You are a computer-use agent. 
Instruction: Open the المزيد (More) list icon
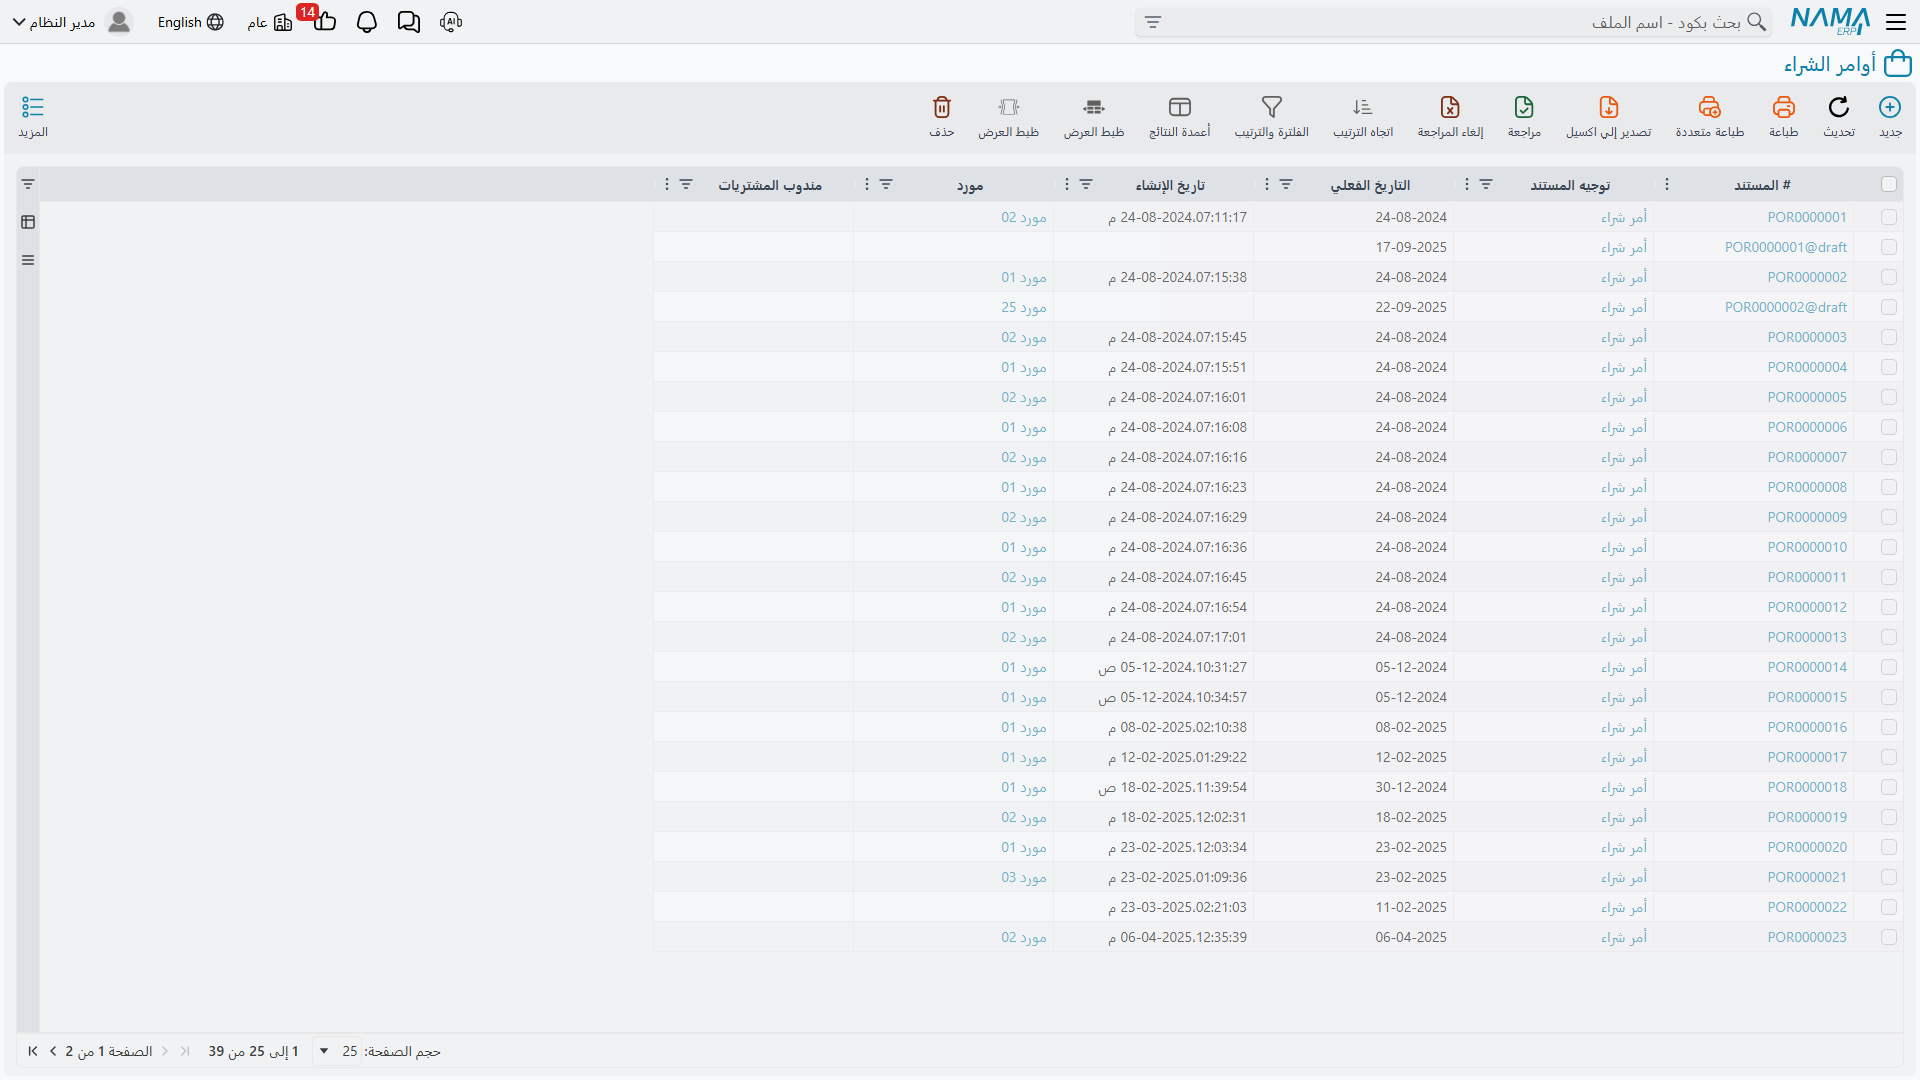pos(33,107)
